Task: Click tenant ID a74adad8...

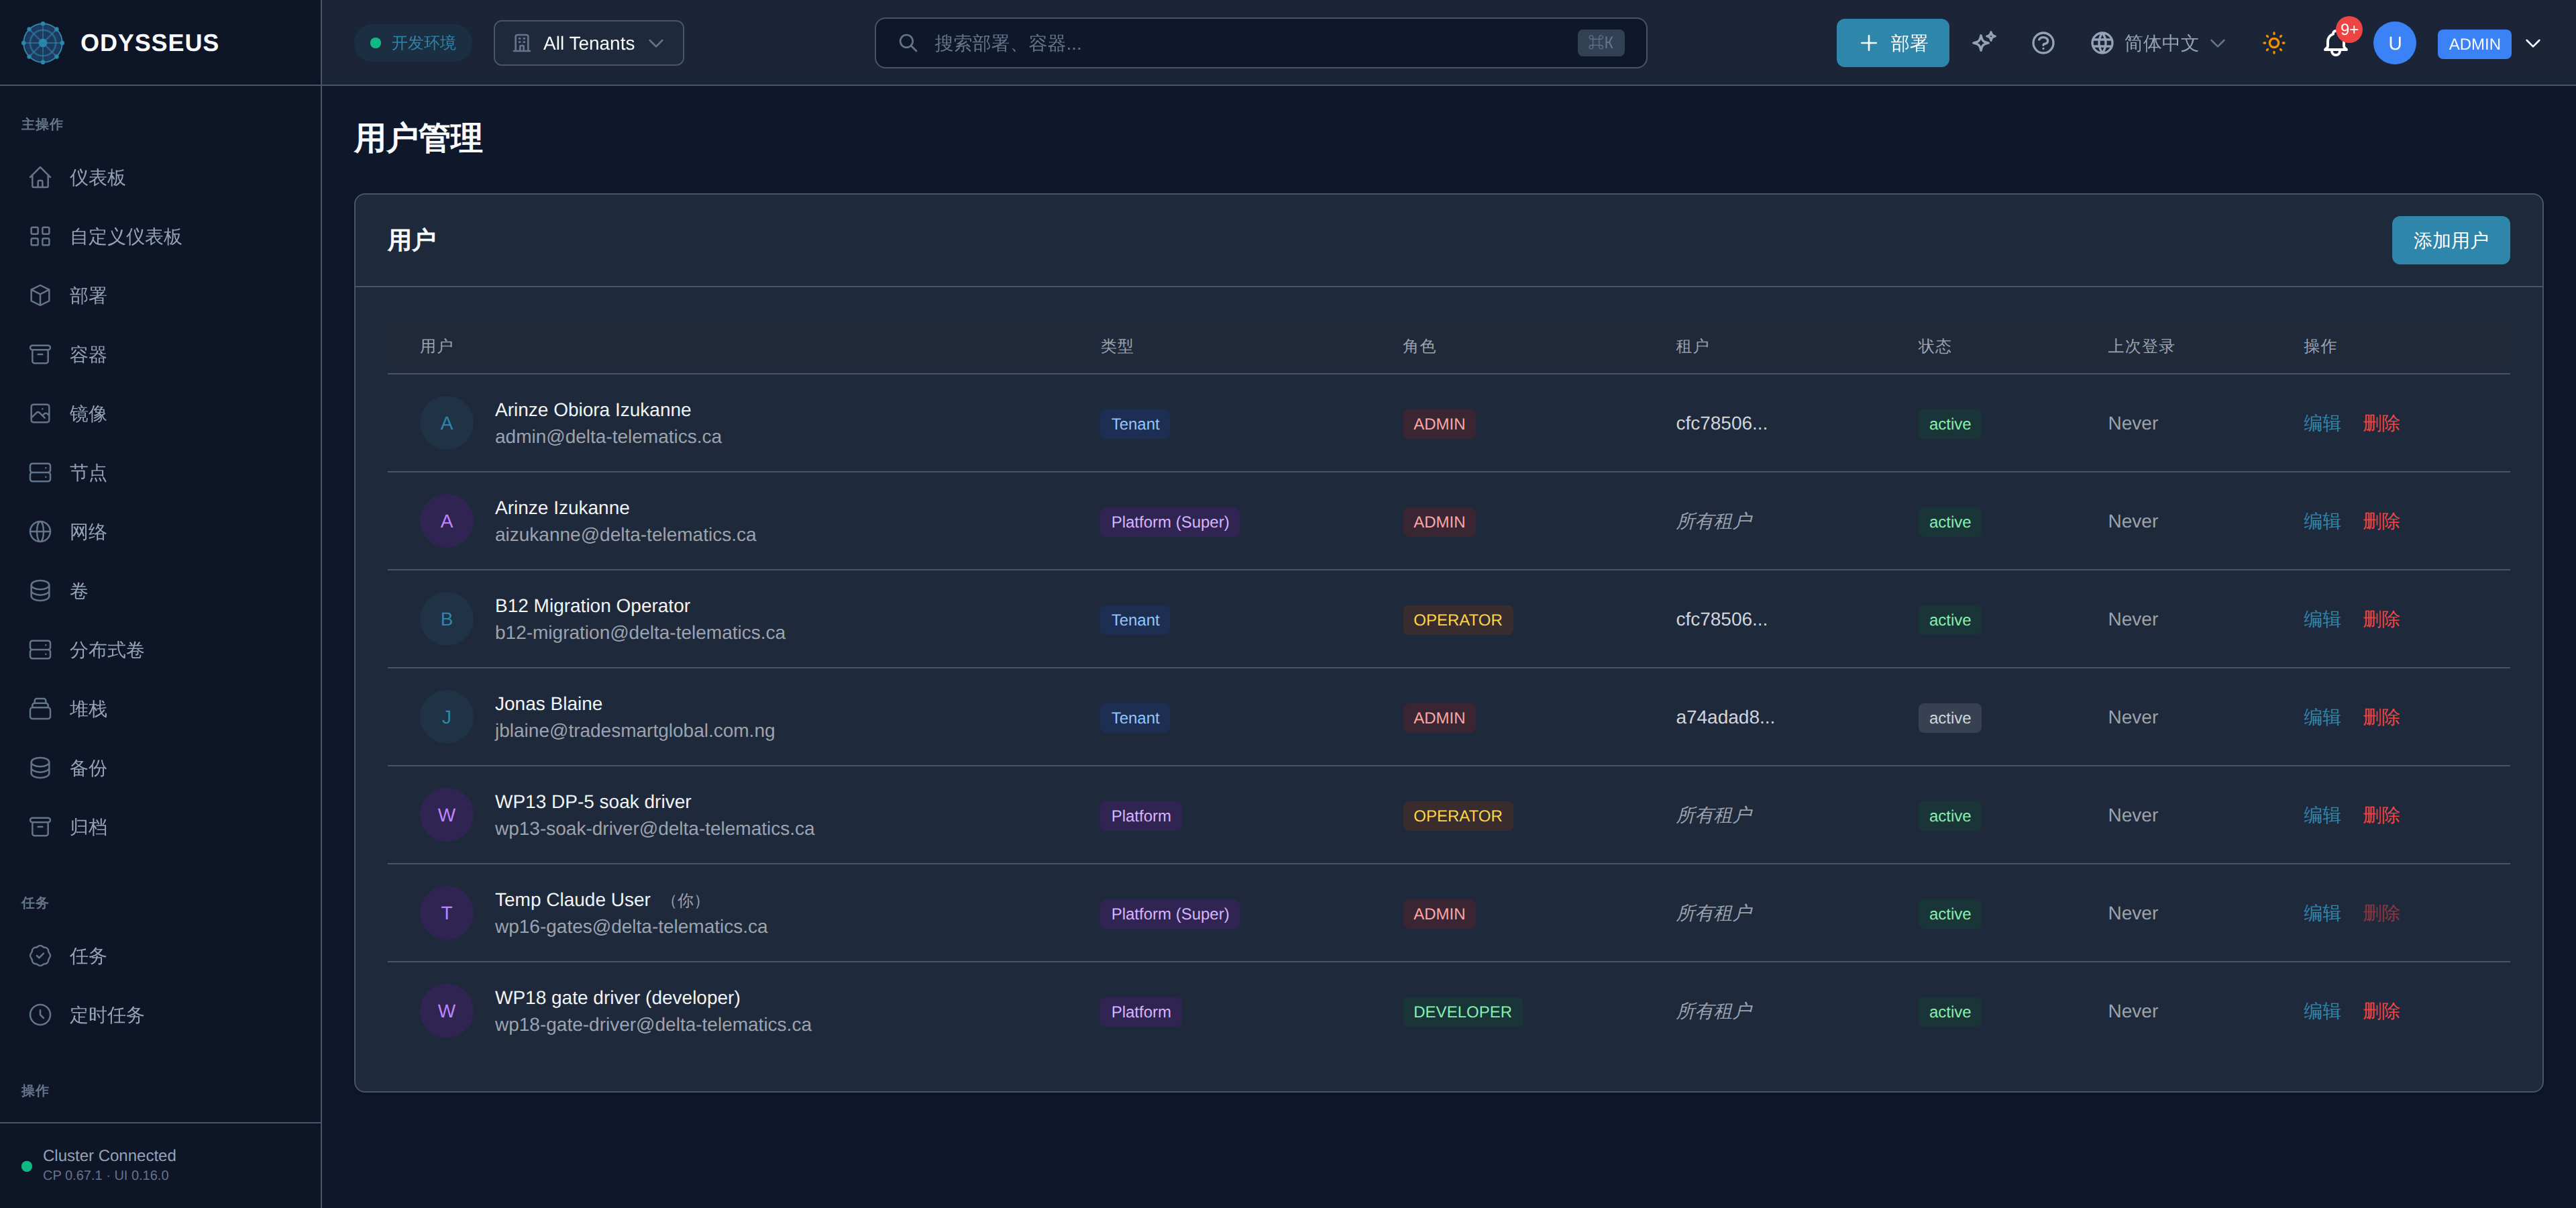Action: coord(1725,717)
